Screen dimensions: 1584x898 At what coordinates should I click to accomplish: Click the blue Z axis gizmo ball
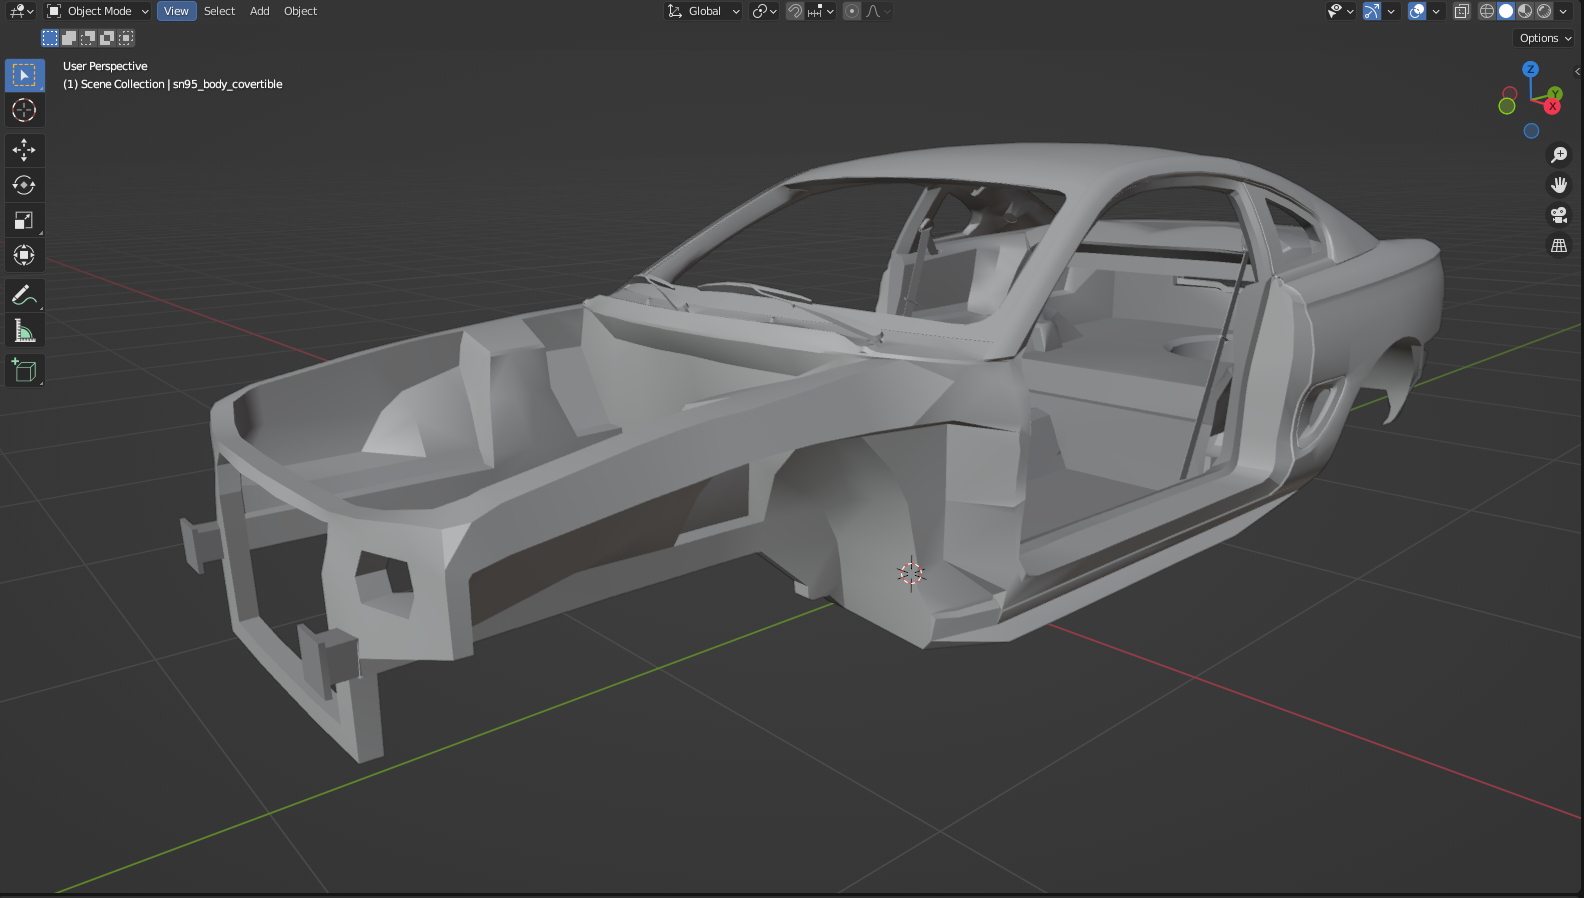[1530, 69]
